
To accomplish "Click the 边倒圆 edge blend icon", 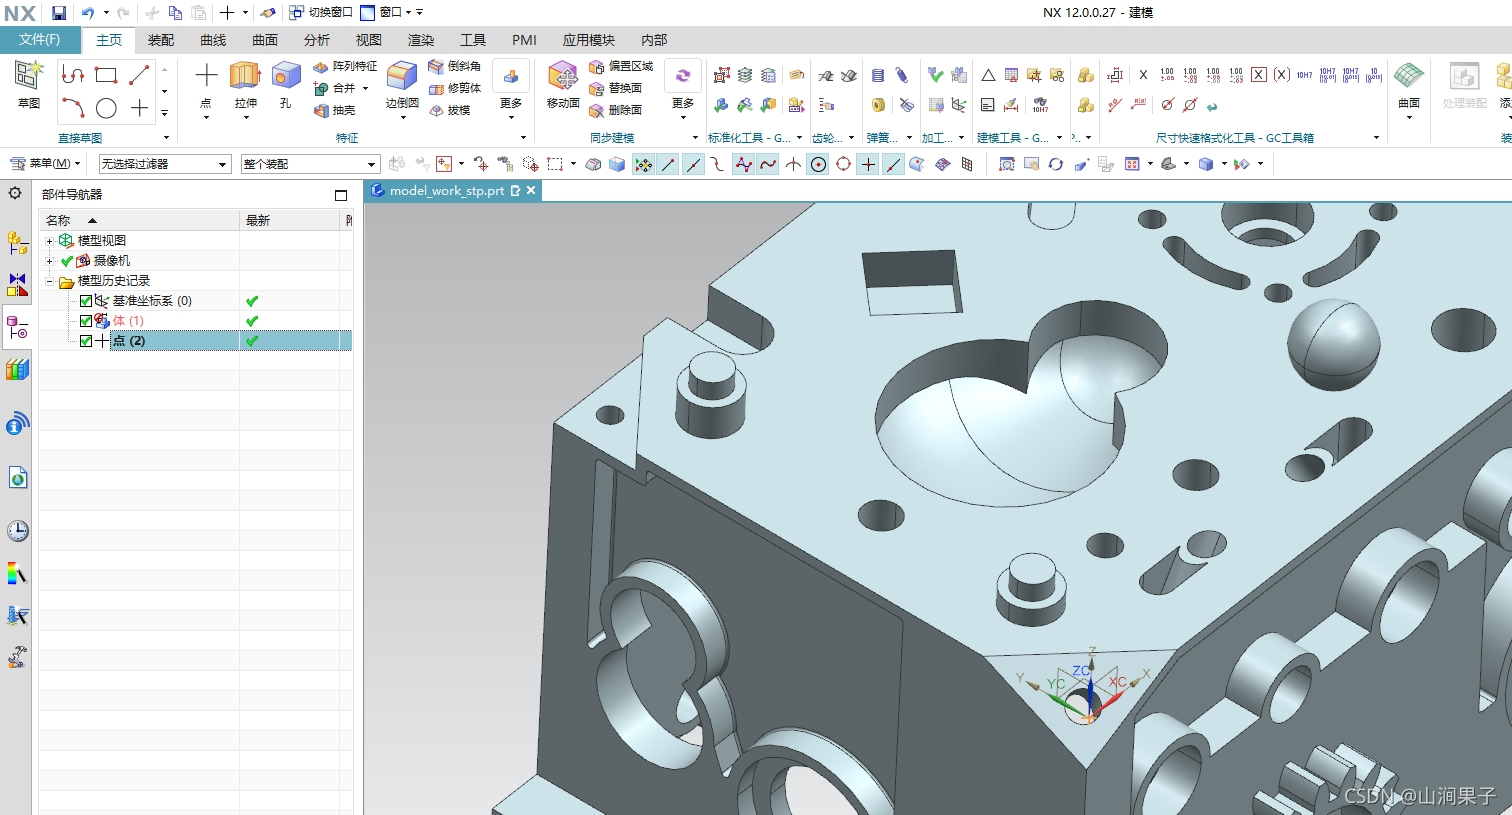I will click(x=402, y=76).
